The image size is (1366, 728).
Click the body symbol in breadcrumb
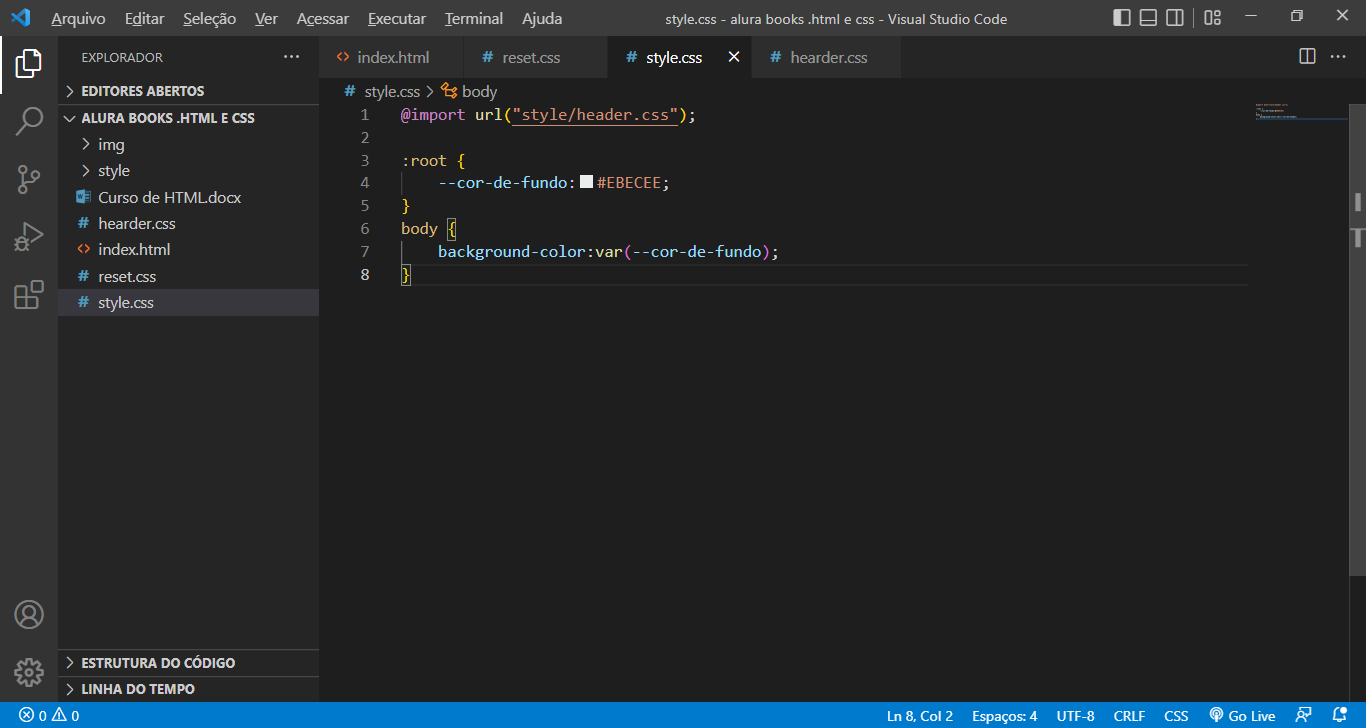click(469, 91)
